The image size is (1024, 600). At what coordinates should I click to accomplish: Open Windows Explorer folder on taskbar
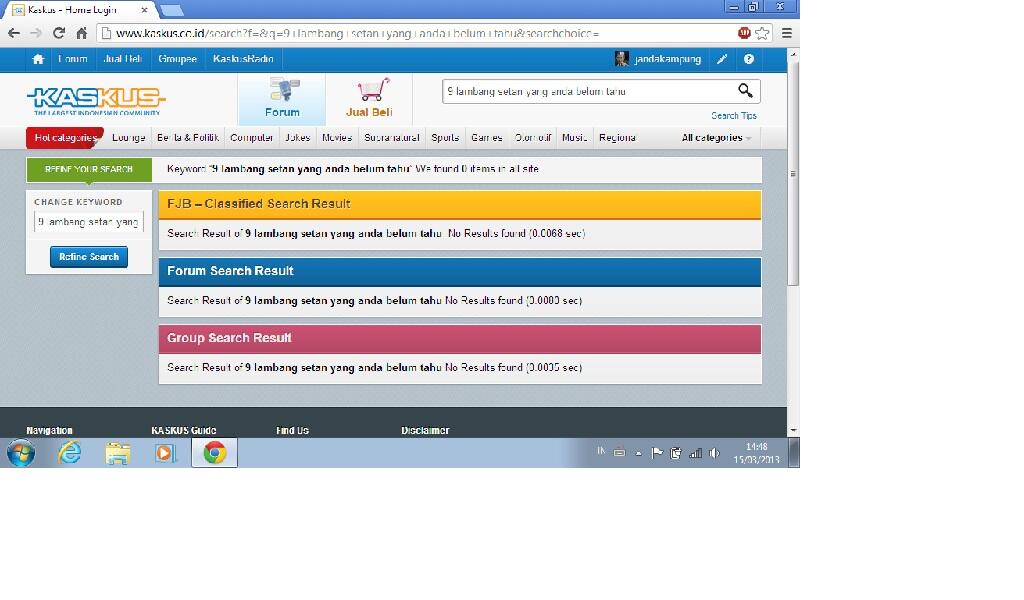pos(118,453)
